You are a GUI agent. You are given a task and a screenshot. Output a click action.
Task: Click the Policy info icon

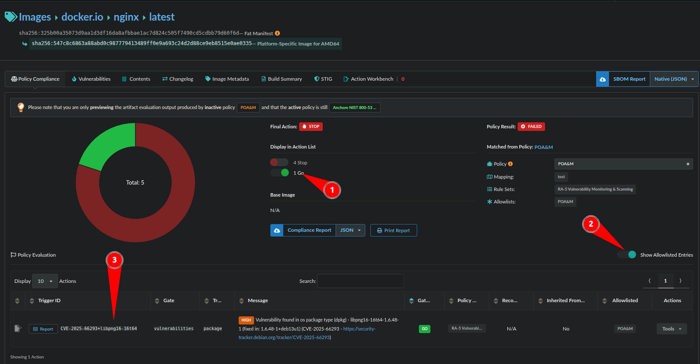point(510,164)
